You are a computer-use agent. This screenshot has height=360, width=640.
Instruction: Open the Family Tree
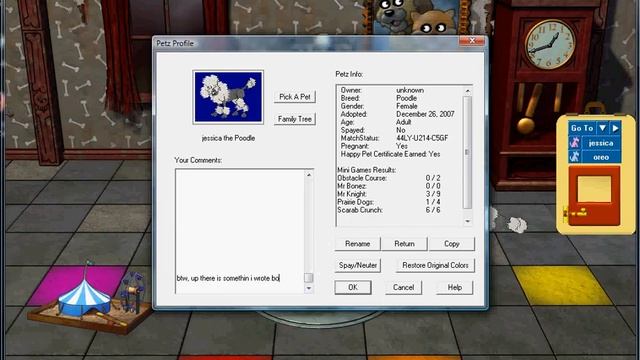point(295,119)
